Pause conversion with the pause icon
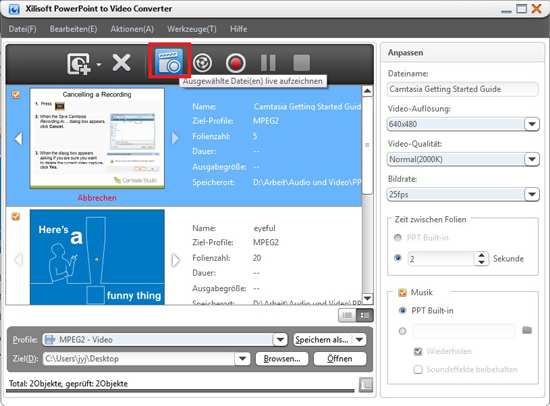550x406 pixels. 268,63
